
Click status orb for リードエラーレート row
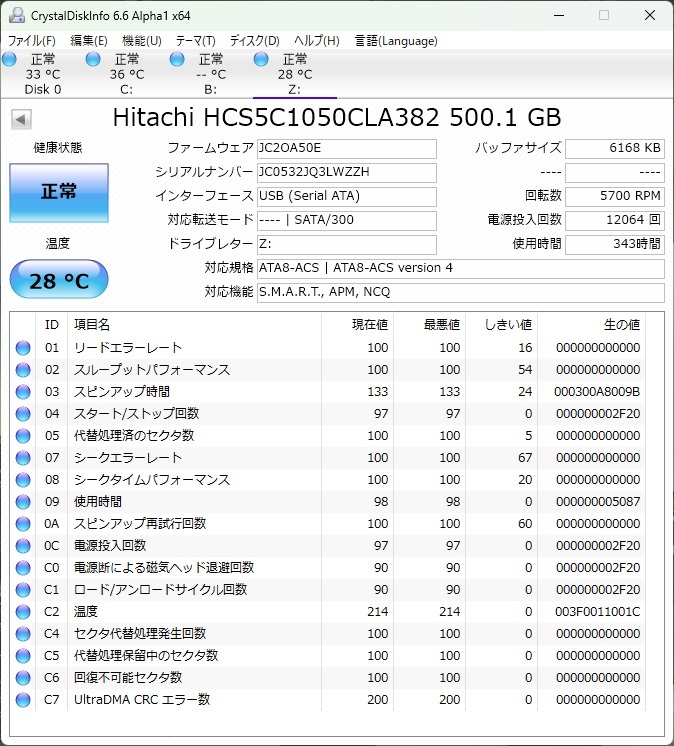(x=23, y=348)
